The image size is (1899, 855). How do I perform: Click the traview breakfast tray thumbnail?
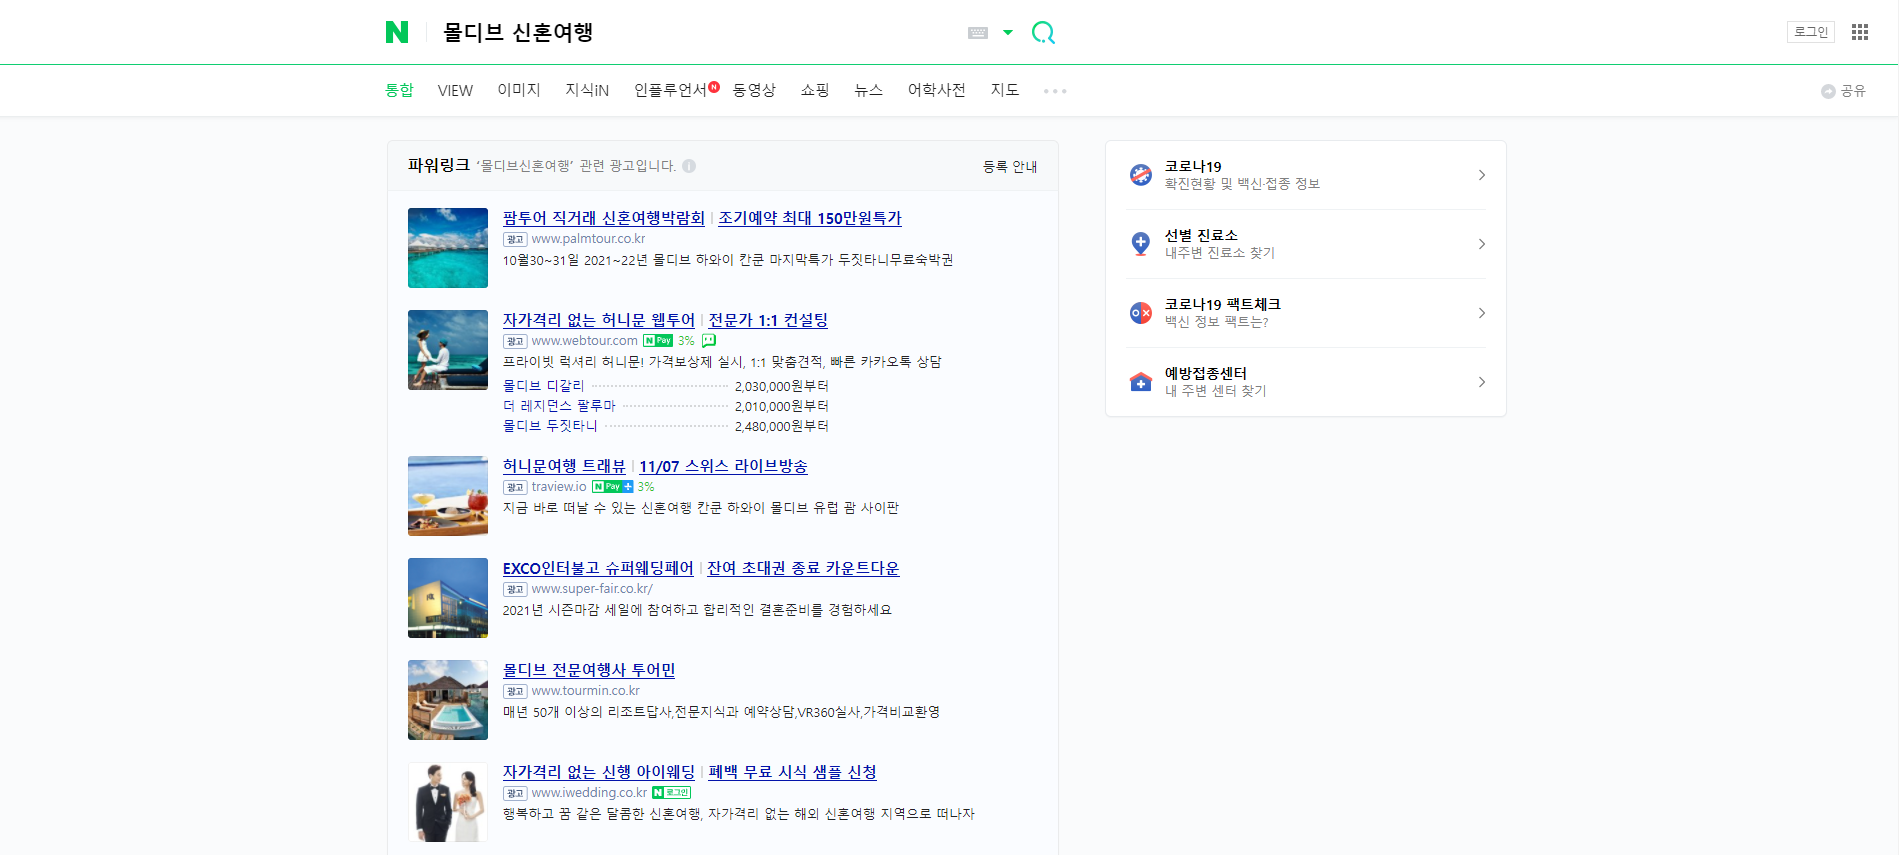click(x=448, y=496)
